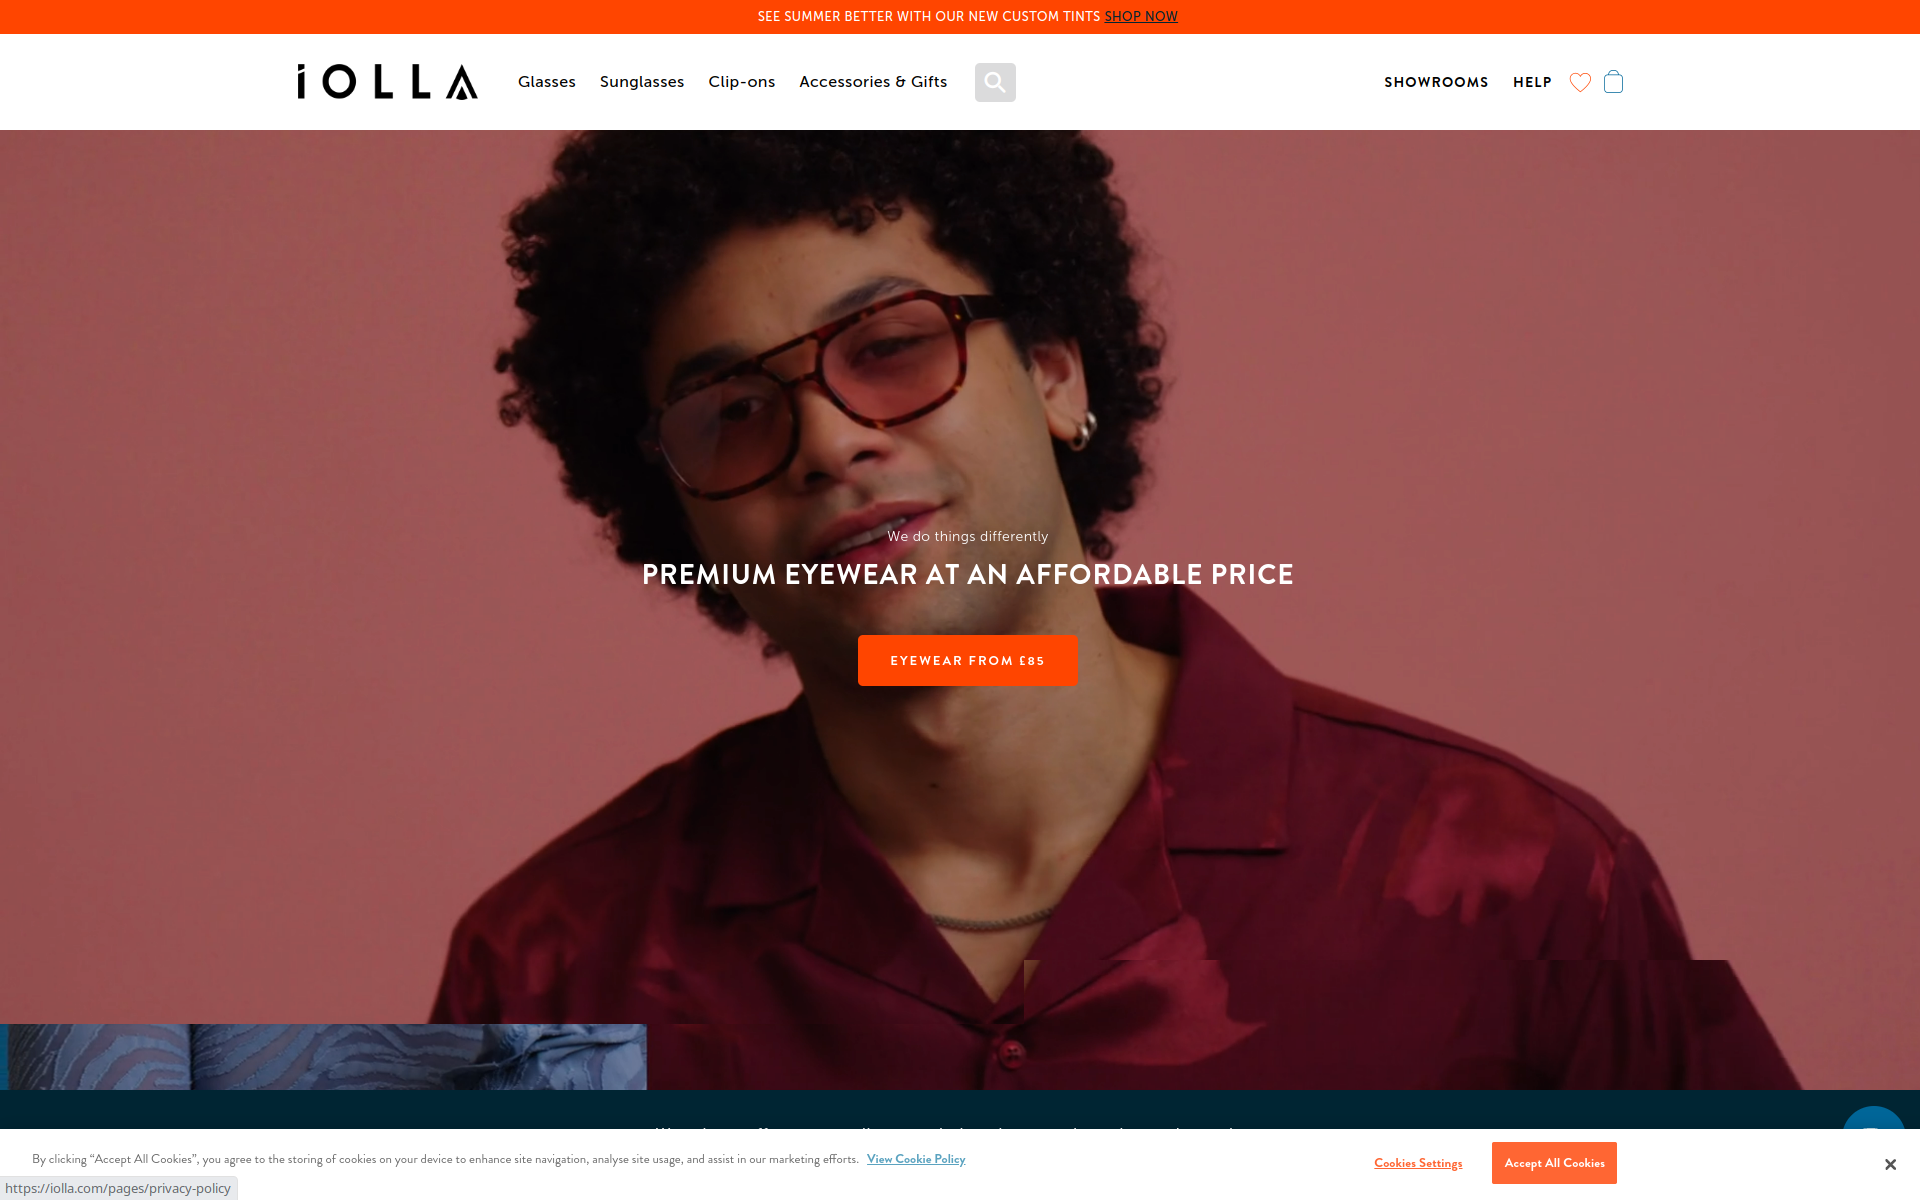This screenshot has width=1920, height=1200.
Task: Open the Help page
Action: (1532, 82)
